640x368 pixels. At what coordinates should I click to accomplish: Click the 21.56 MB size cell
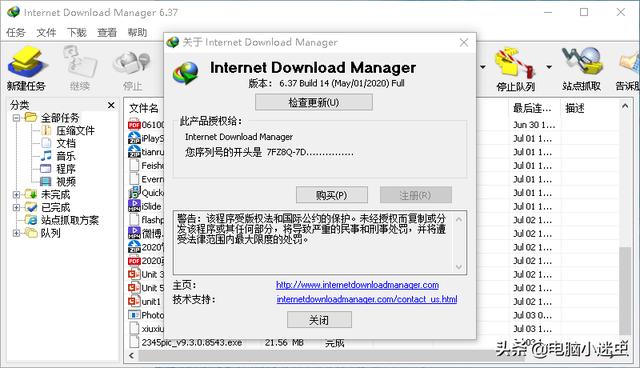click(x=284, y=343)
